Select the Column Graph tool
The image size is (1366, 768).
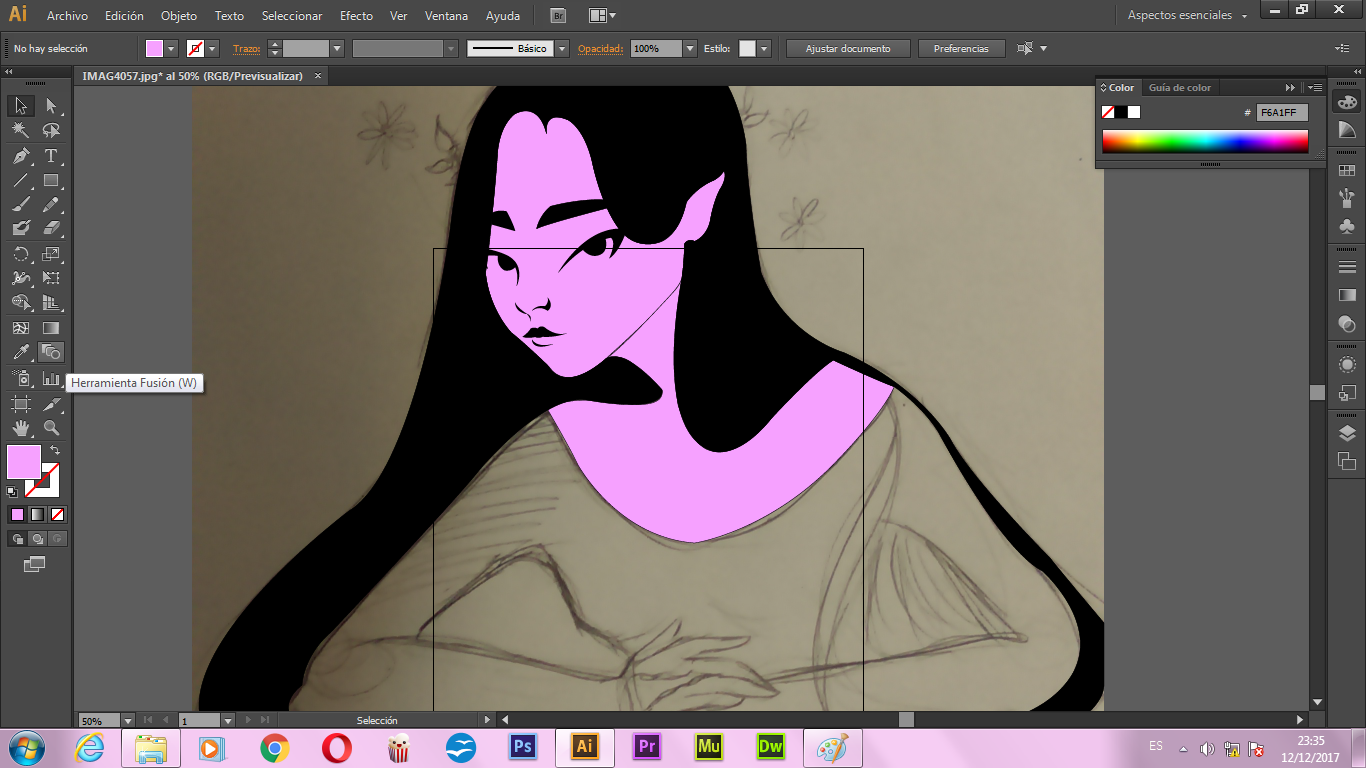tap(51, 379)
